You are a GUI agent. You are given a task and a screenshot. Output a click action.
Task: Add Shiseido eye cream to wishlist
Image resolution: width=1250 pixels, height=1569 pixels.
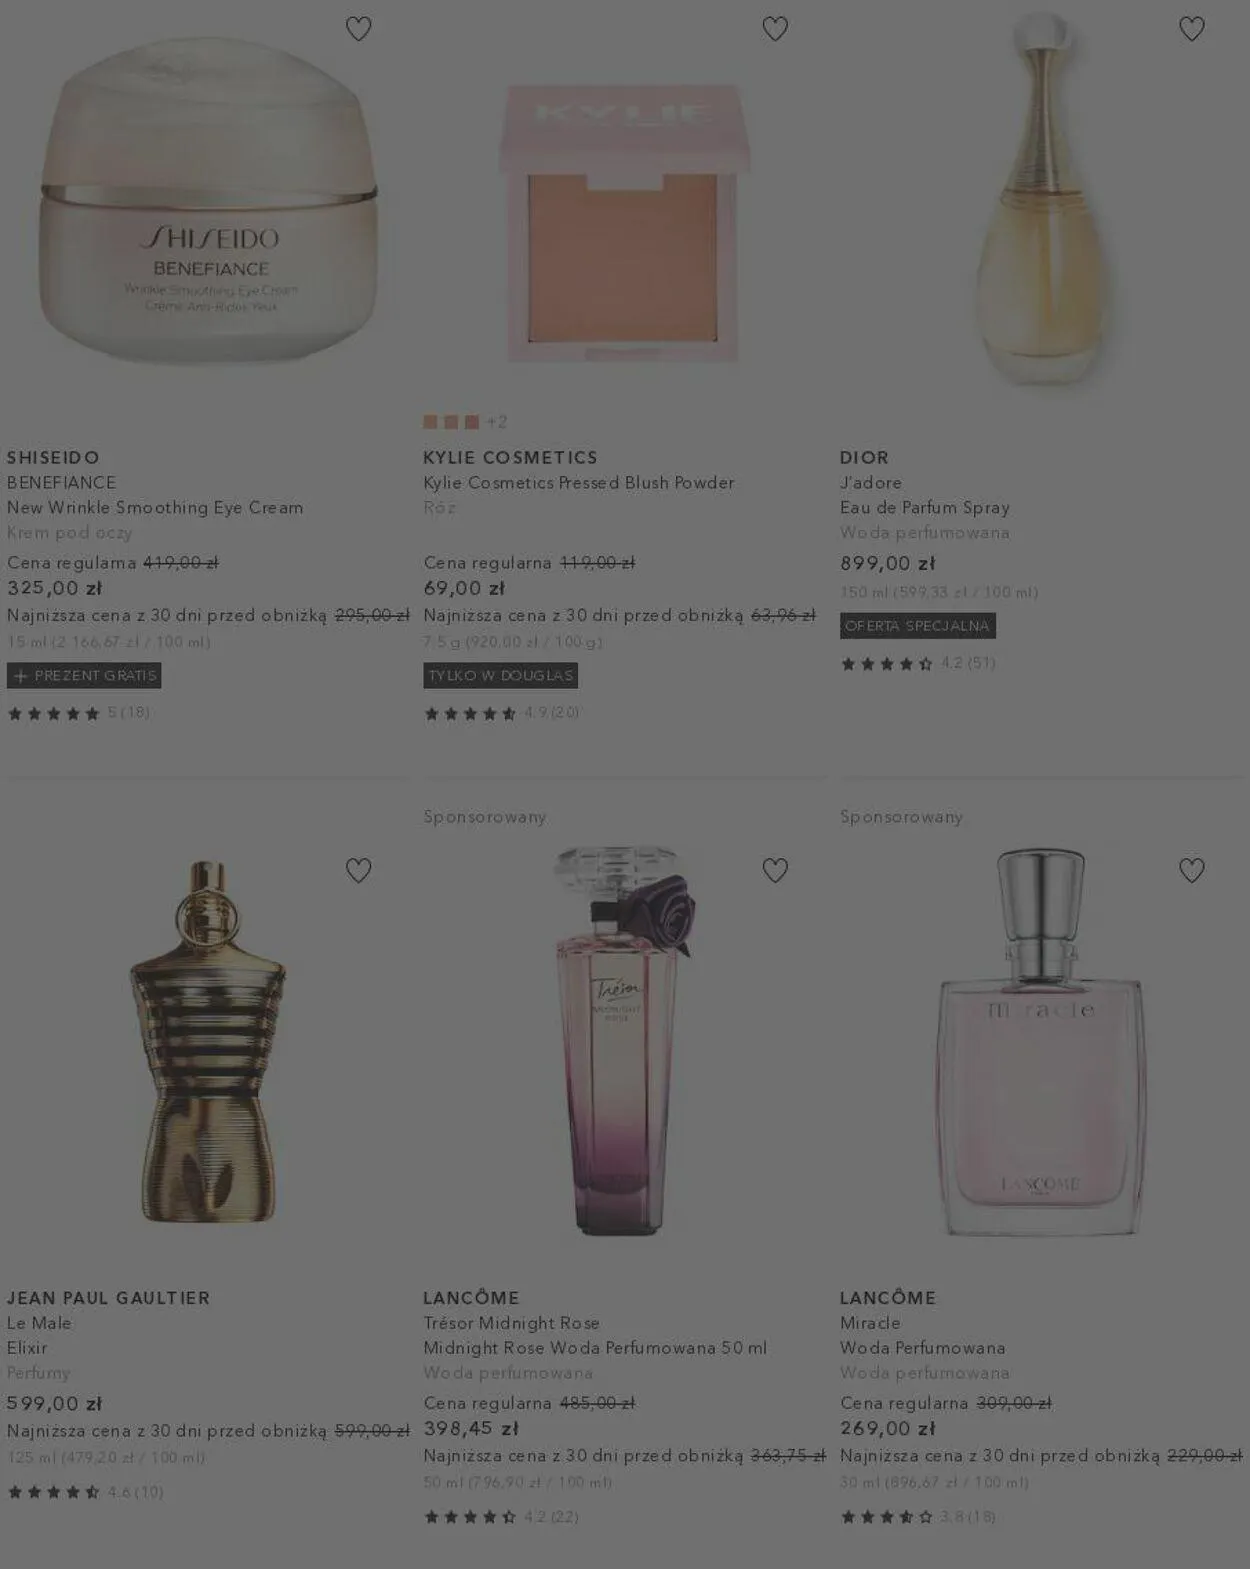[x=358, y=29]
